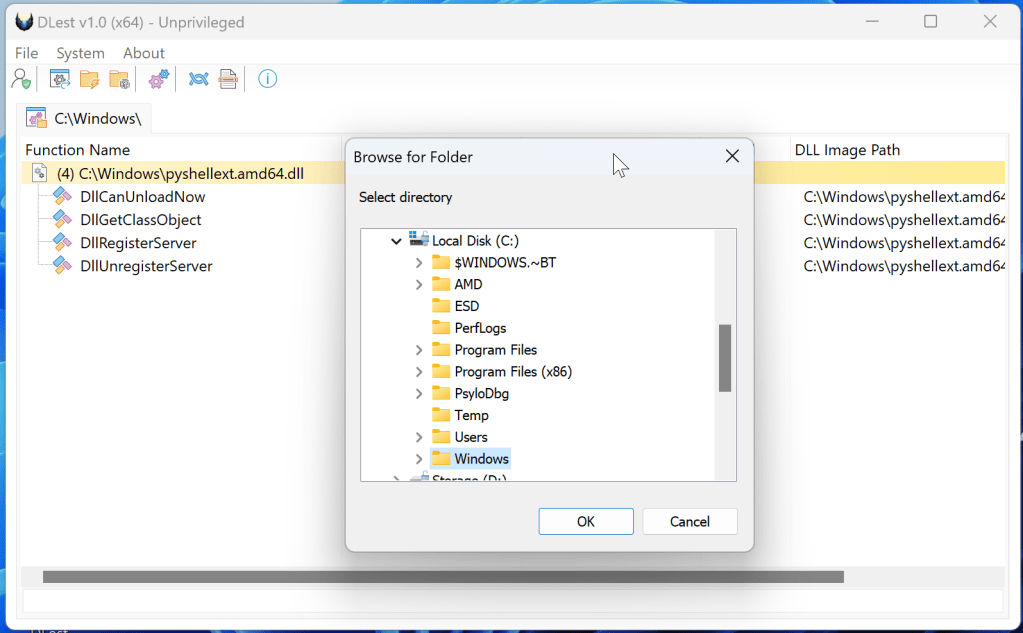Click the purple and blue gears icon
Screen dimensions: 1023x633
click(158, 79)
